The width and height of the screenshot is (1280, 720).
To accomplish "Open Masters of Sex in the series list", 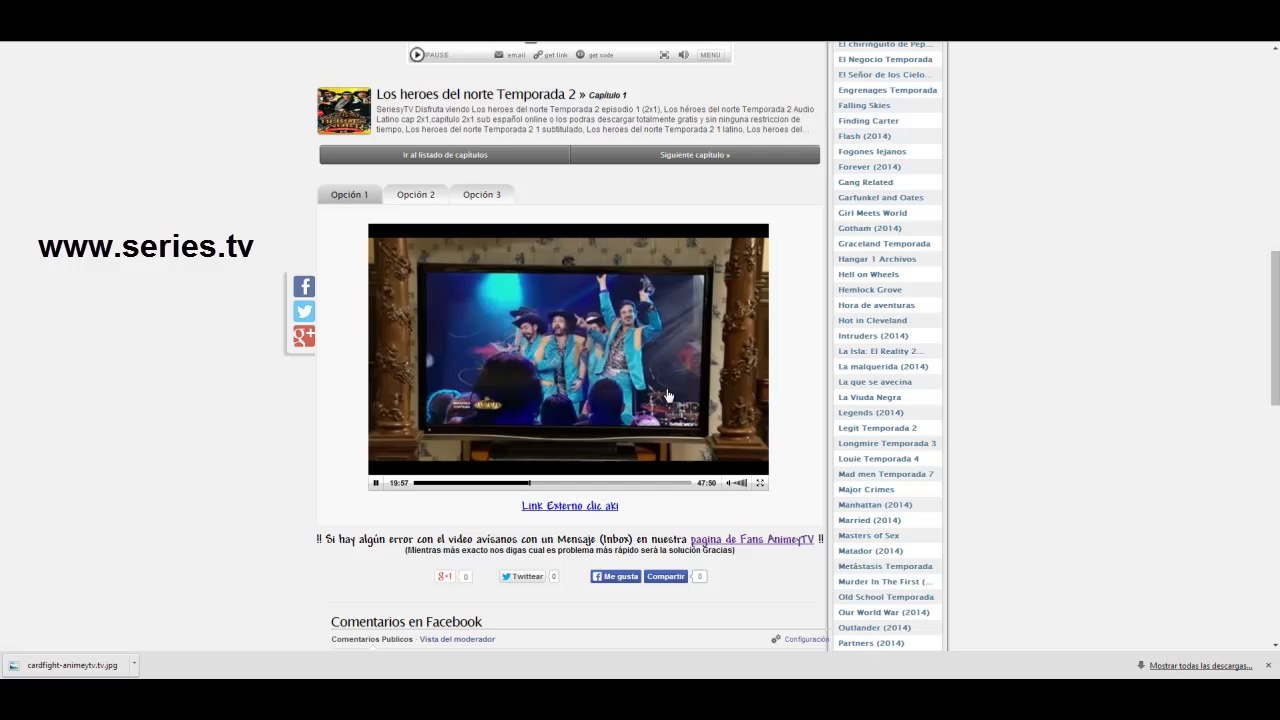I will tap(868, 536).
